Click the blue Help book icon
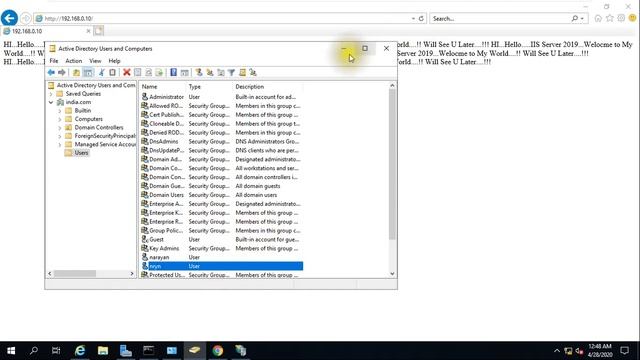 click(173, 73)
